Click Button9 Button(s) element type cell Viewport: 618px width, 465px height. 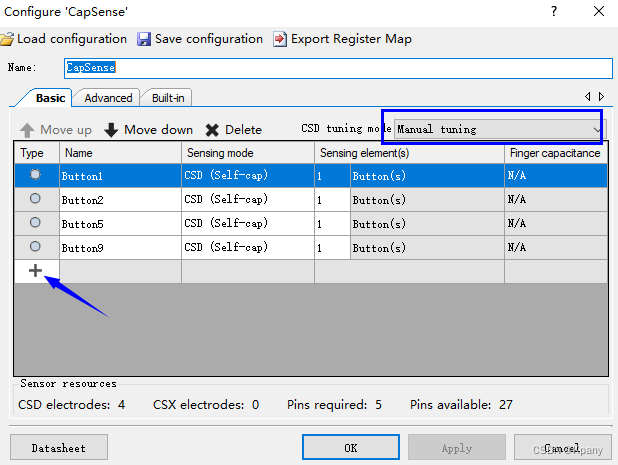(x=427, y=247)
